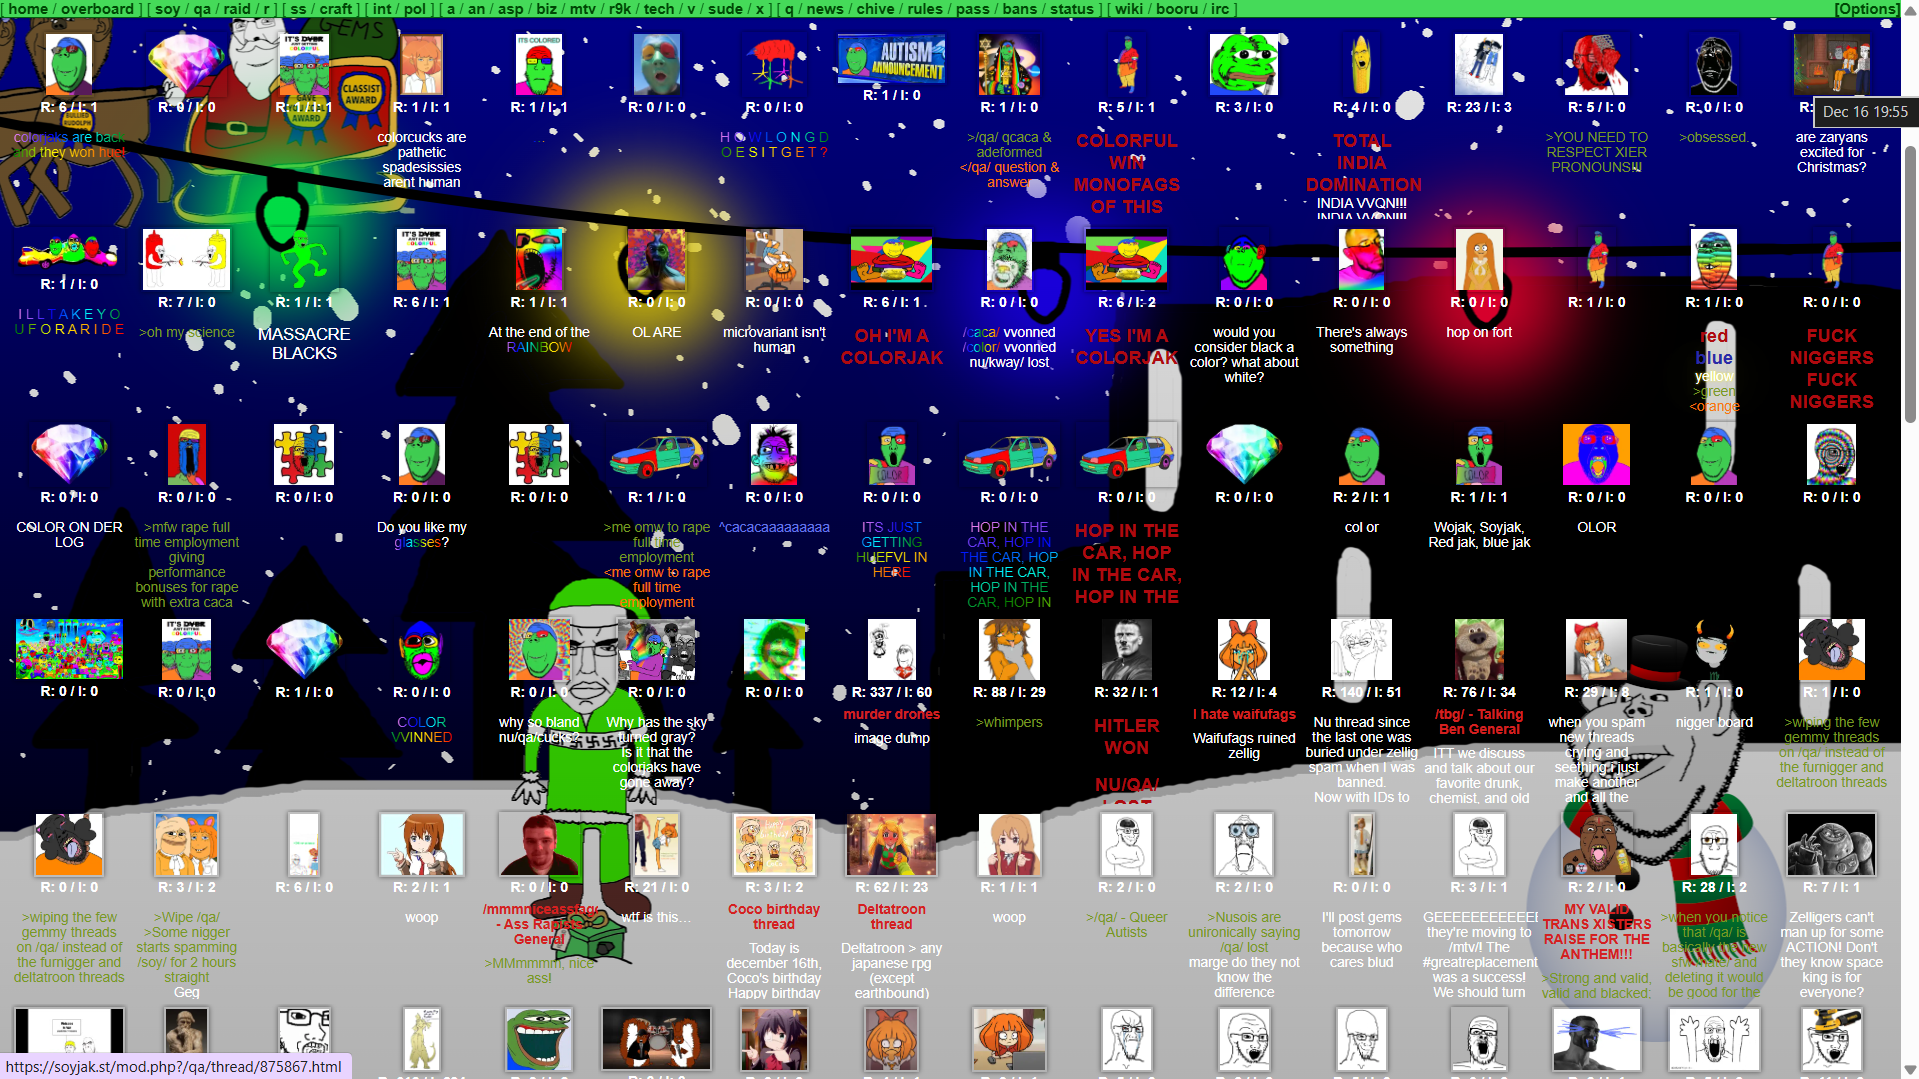This screenshot has width=1919, height=1079.
Task: Open the 'hop on fort' thread image
Action: click(x=1478, y=259)
